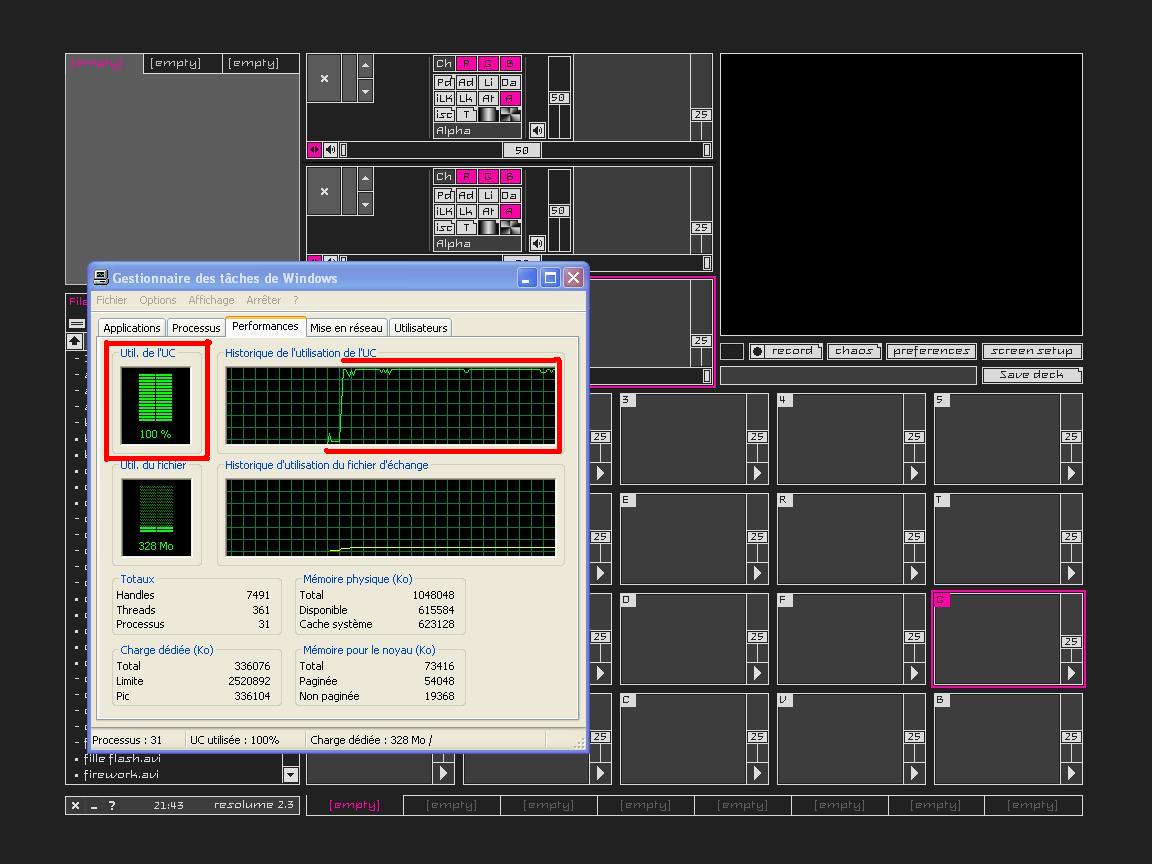The image size is (1152, 864).
Task: Click the file list up-folder arrow icon
Action: pyautogui.click(x=74, y=341)
